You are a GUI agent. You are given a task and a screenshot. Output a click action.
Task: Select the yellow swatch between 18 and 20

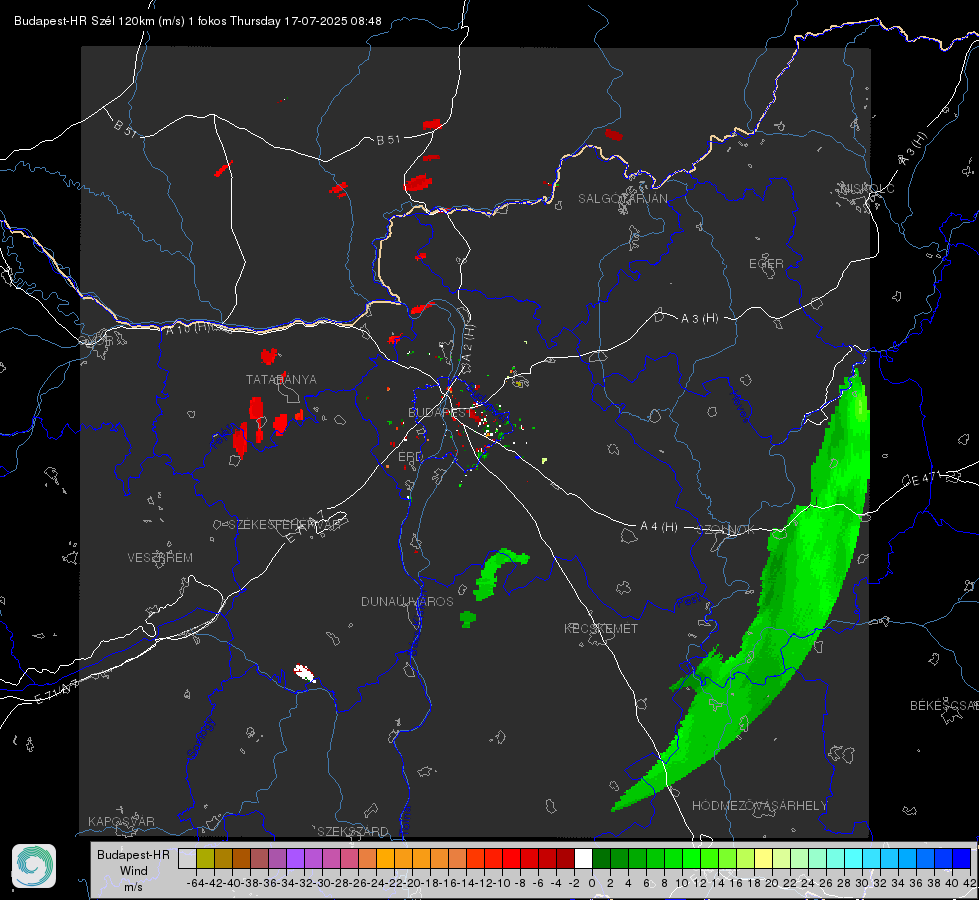(763, 858)
